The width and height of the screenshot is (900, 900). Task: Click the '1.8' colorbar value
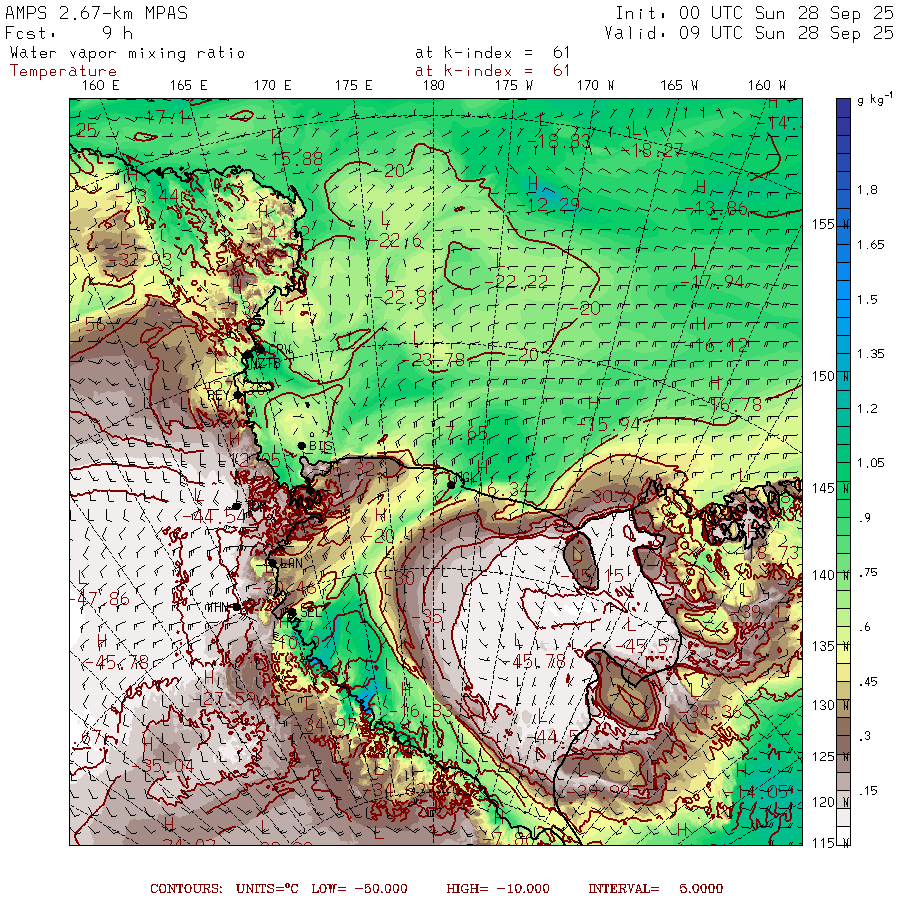pyautogui.click(x=867, y=190)
